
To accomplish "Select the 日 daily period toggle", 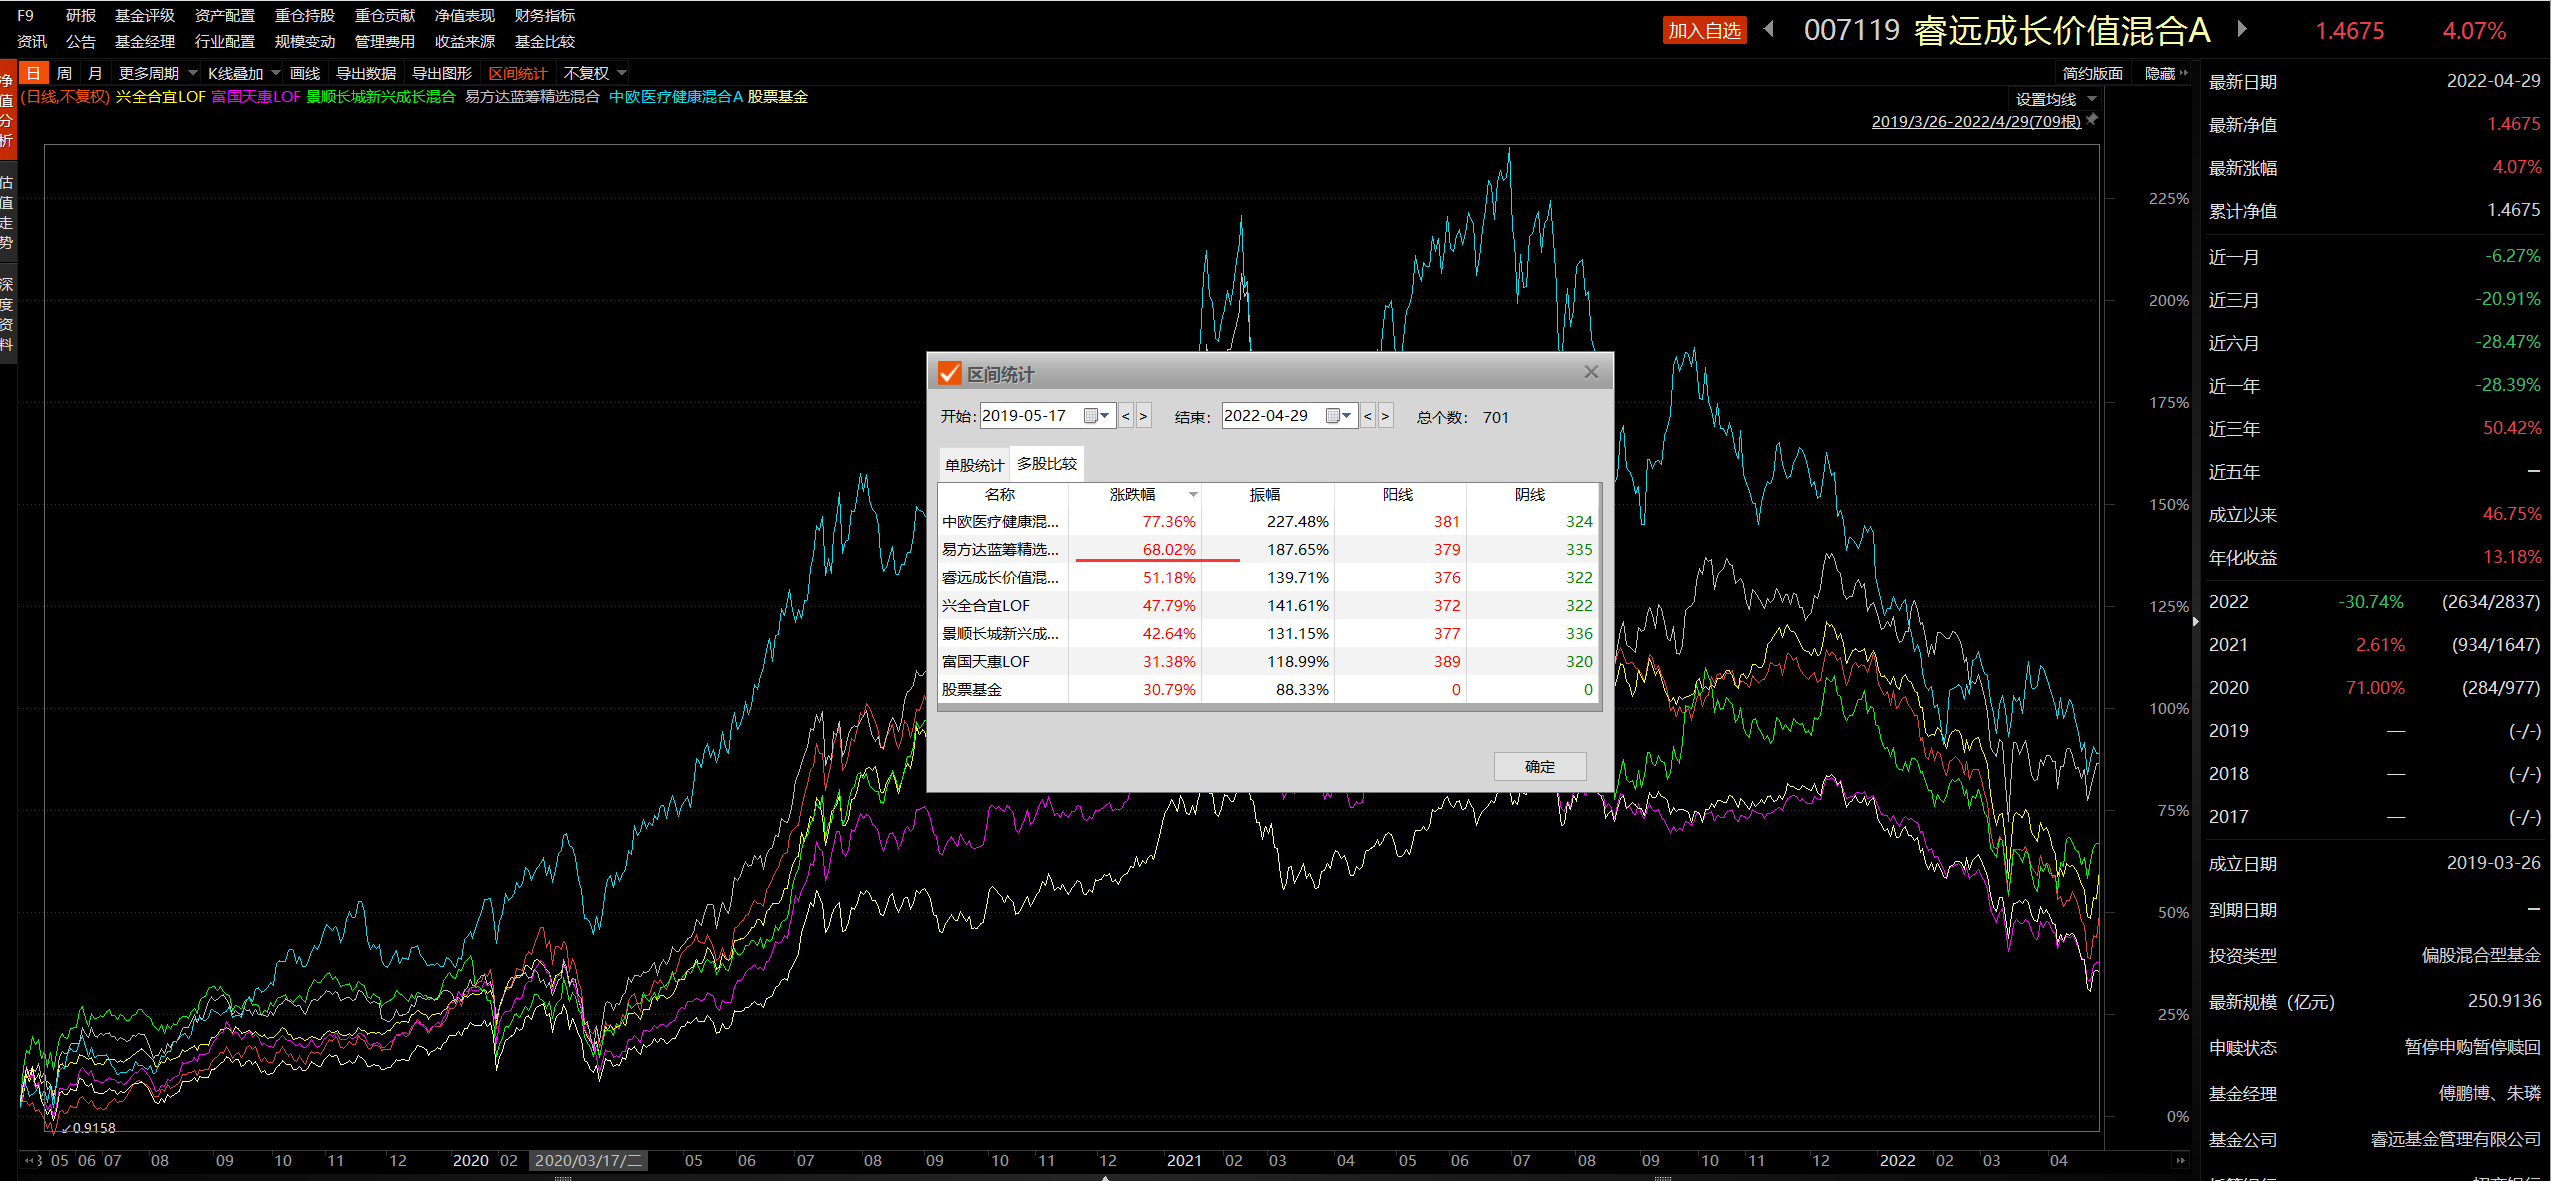I will [x=33, y=73].
